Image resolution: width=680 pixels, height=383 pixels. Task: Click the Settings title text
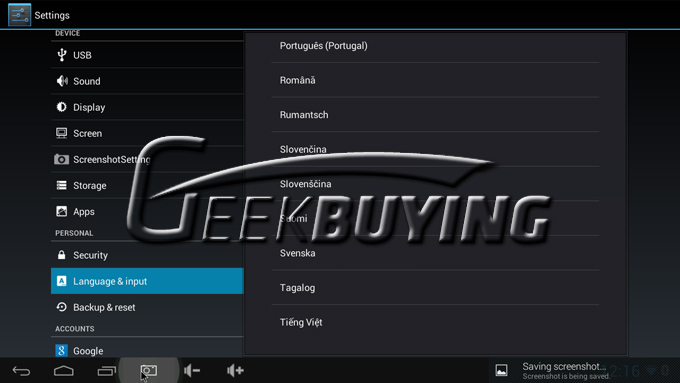[x=52, y=15]
